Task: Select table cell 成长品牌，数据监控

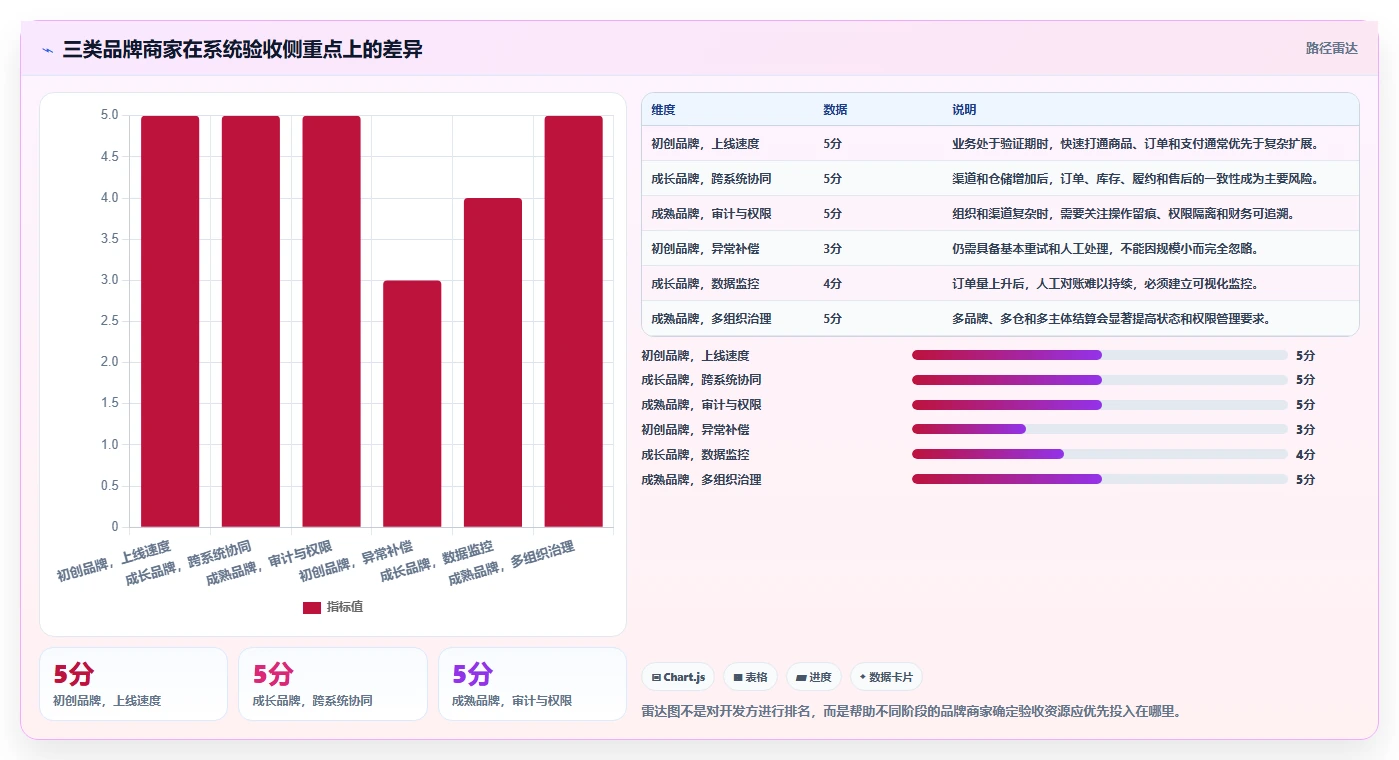Action: click(705, 284)
